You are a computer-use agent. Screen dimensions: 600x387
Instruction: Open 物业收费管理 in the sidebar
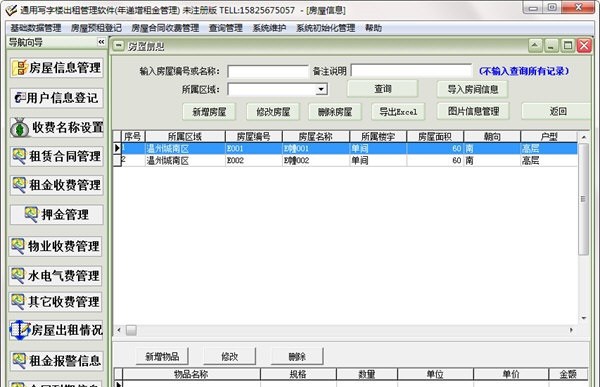click(55, 246)
